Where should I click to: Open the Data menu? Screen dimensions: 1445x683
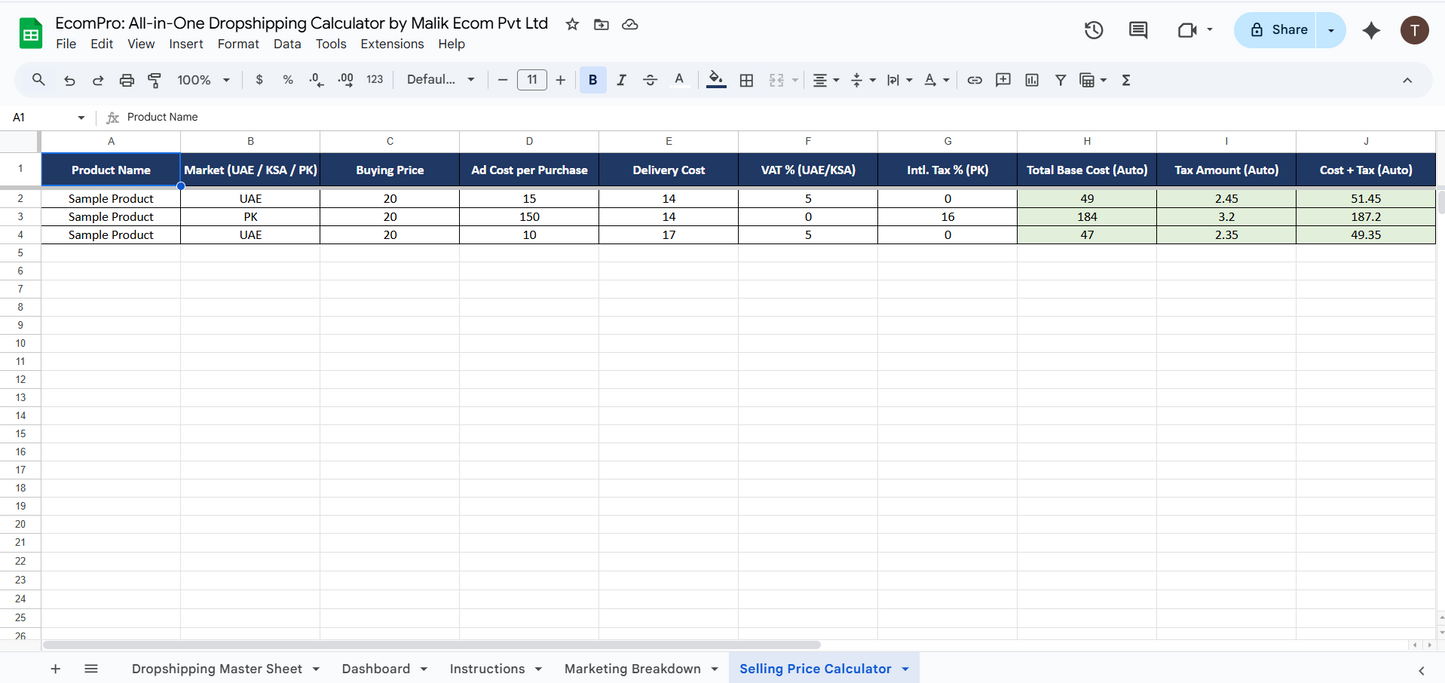[x=287, y=44]
